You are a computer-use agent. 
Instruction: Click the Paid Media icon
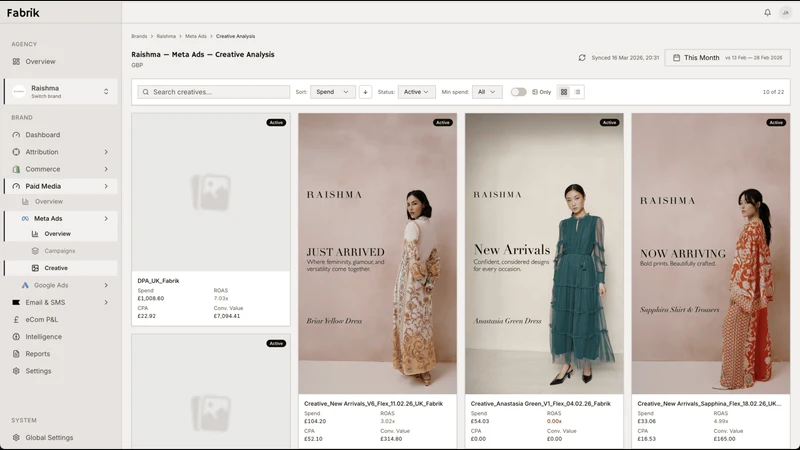point(16,186)
